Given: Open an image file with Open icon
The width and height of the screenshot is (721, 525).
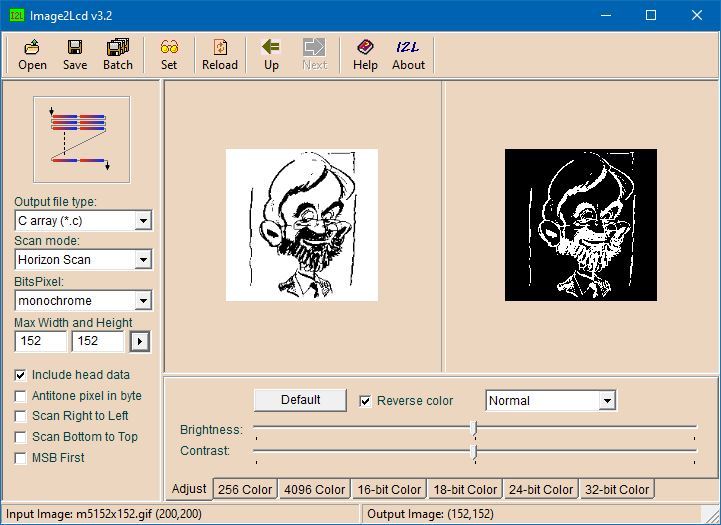Looking at the screenshot, I should pyautogui.click(x=32, y=55).
